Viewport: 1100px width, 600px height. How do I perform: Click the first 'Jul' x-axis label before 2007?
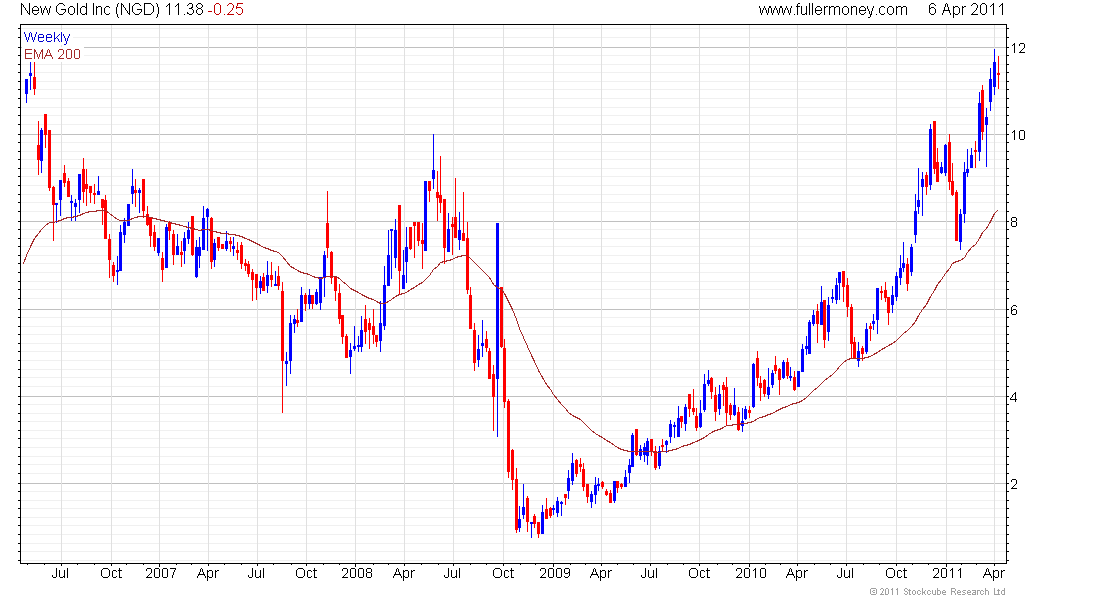(60, 573)
